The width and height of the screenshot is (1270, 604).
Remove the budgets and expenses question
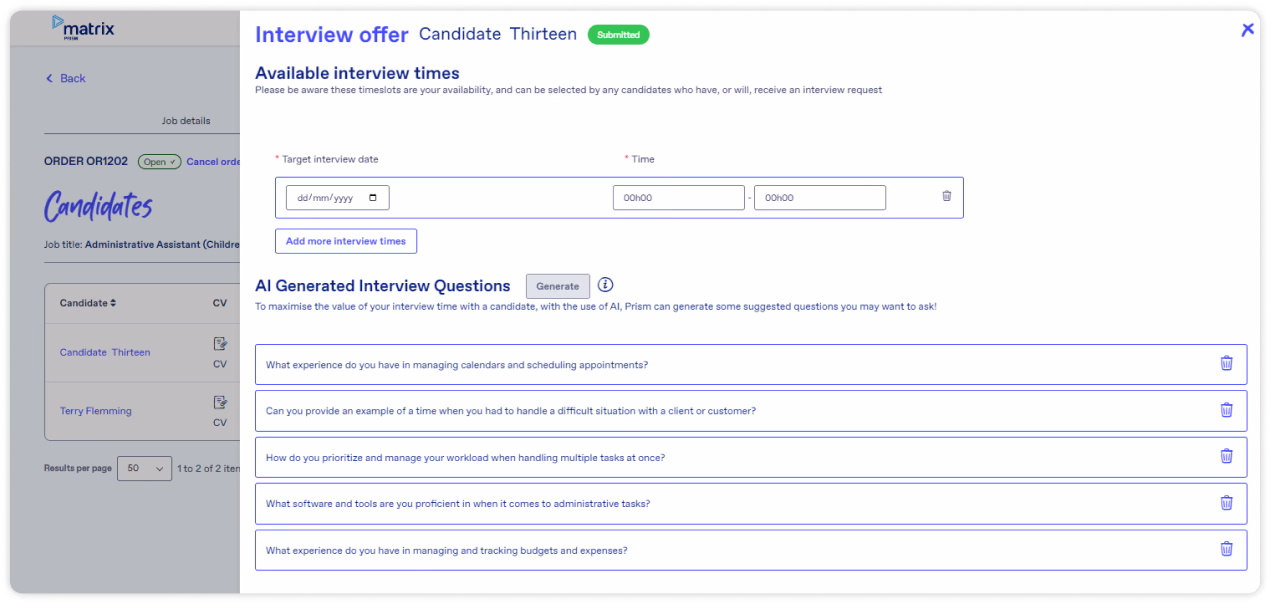1226,549
